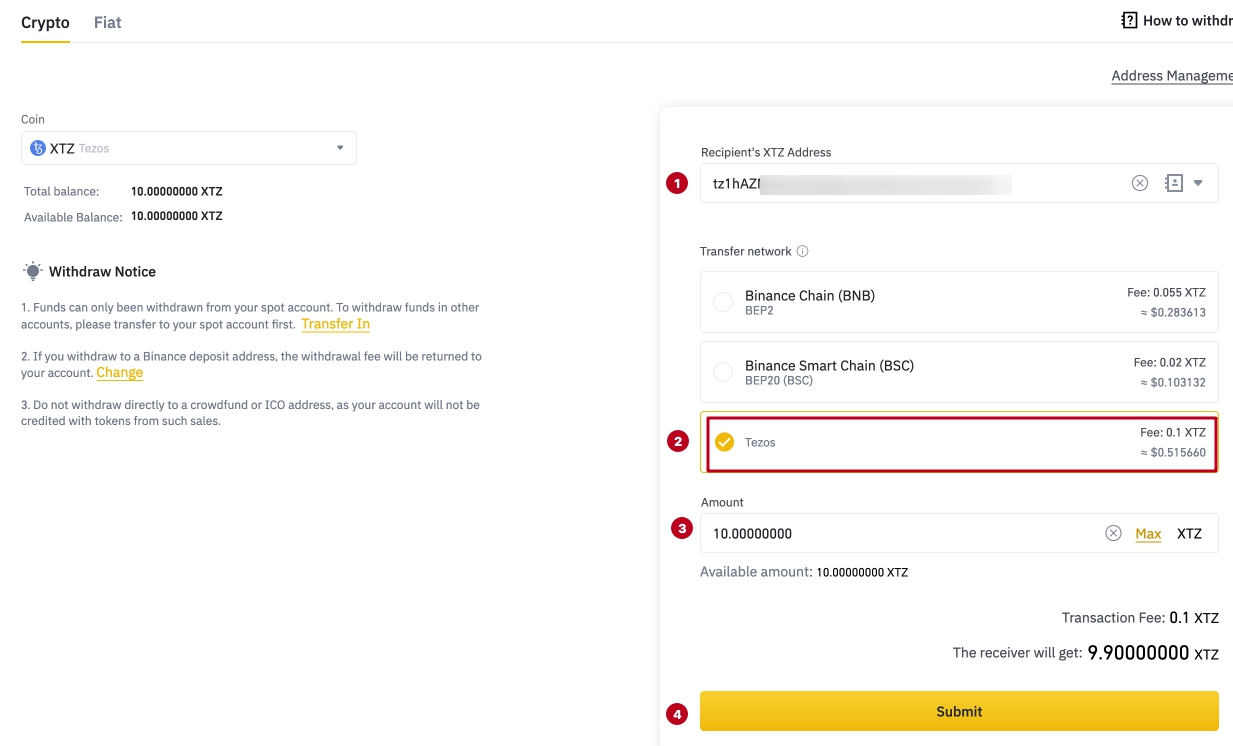Click the Fee: 0.02 XTZ text

pos(1170,363)
